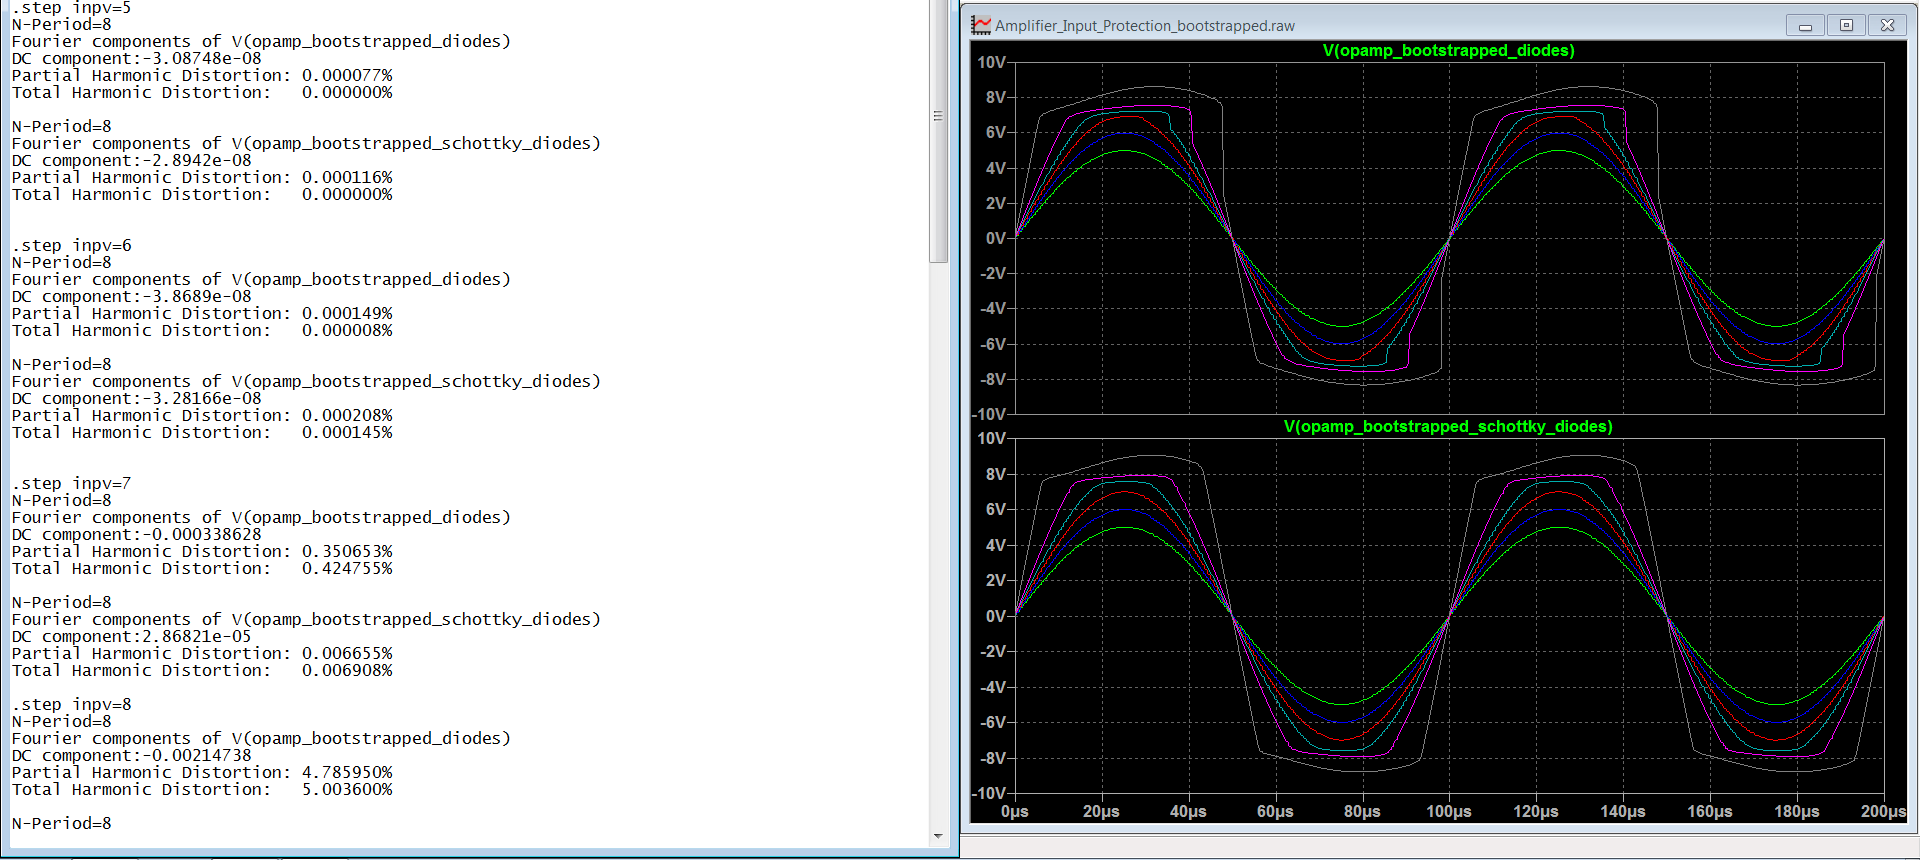Click 'Partial Harmonic Distortion: 0.006655%' in the log
This screenshot has width=1920, height=860.
(x=202, y=653)
